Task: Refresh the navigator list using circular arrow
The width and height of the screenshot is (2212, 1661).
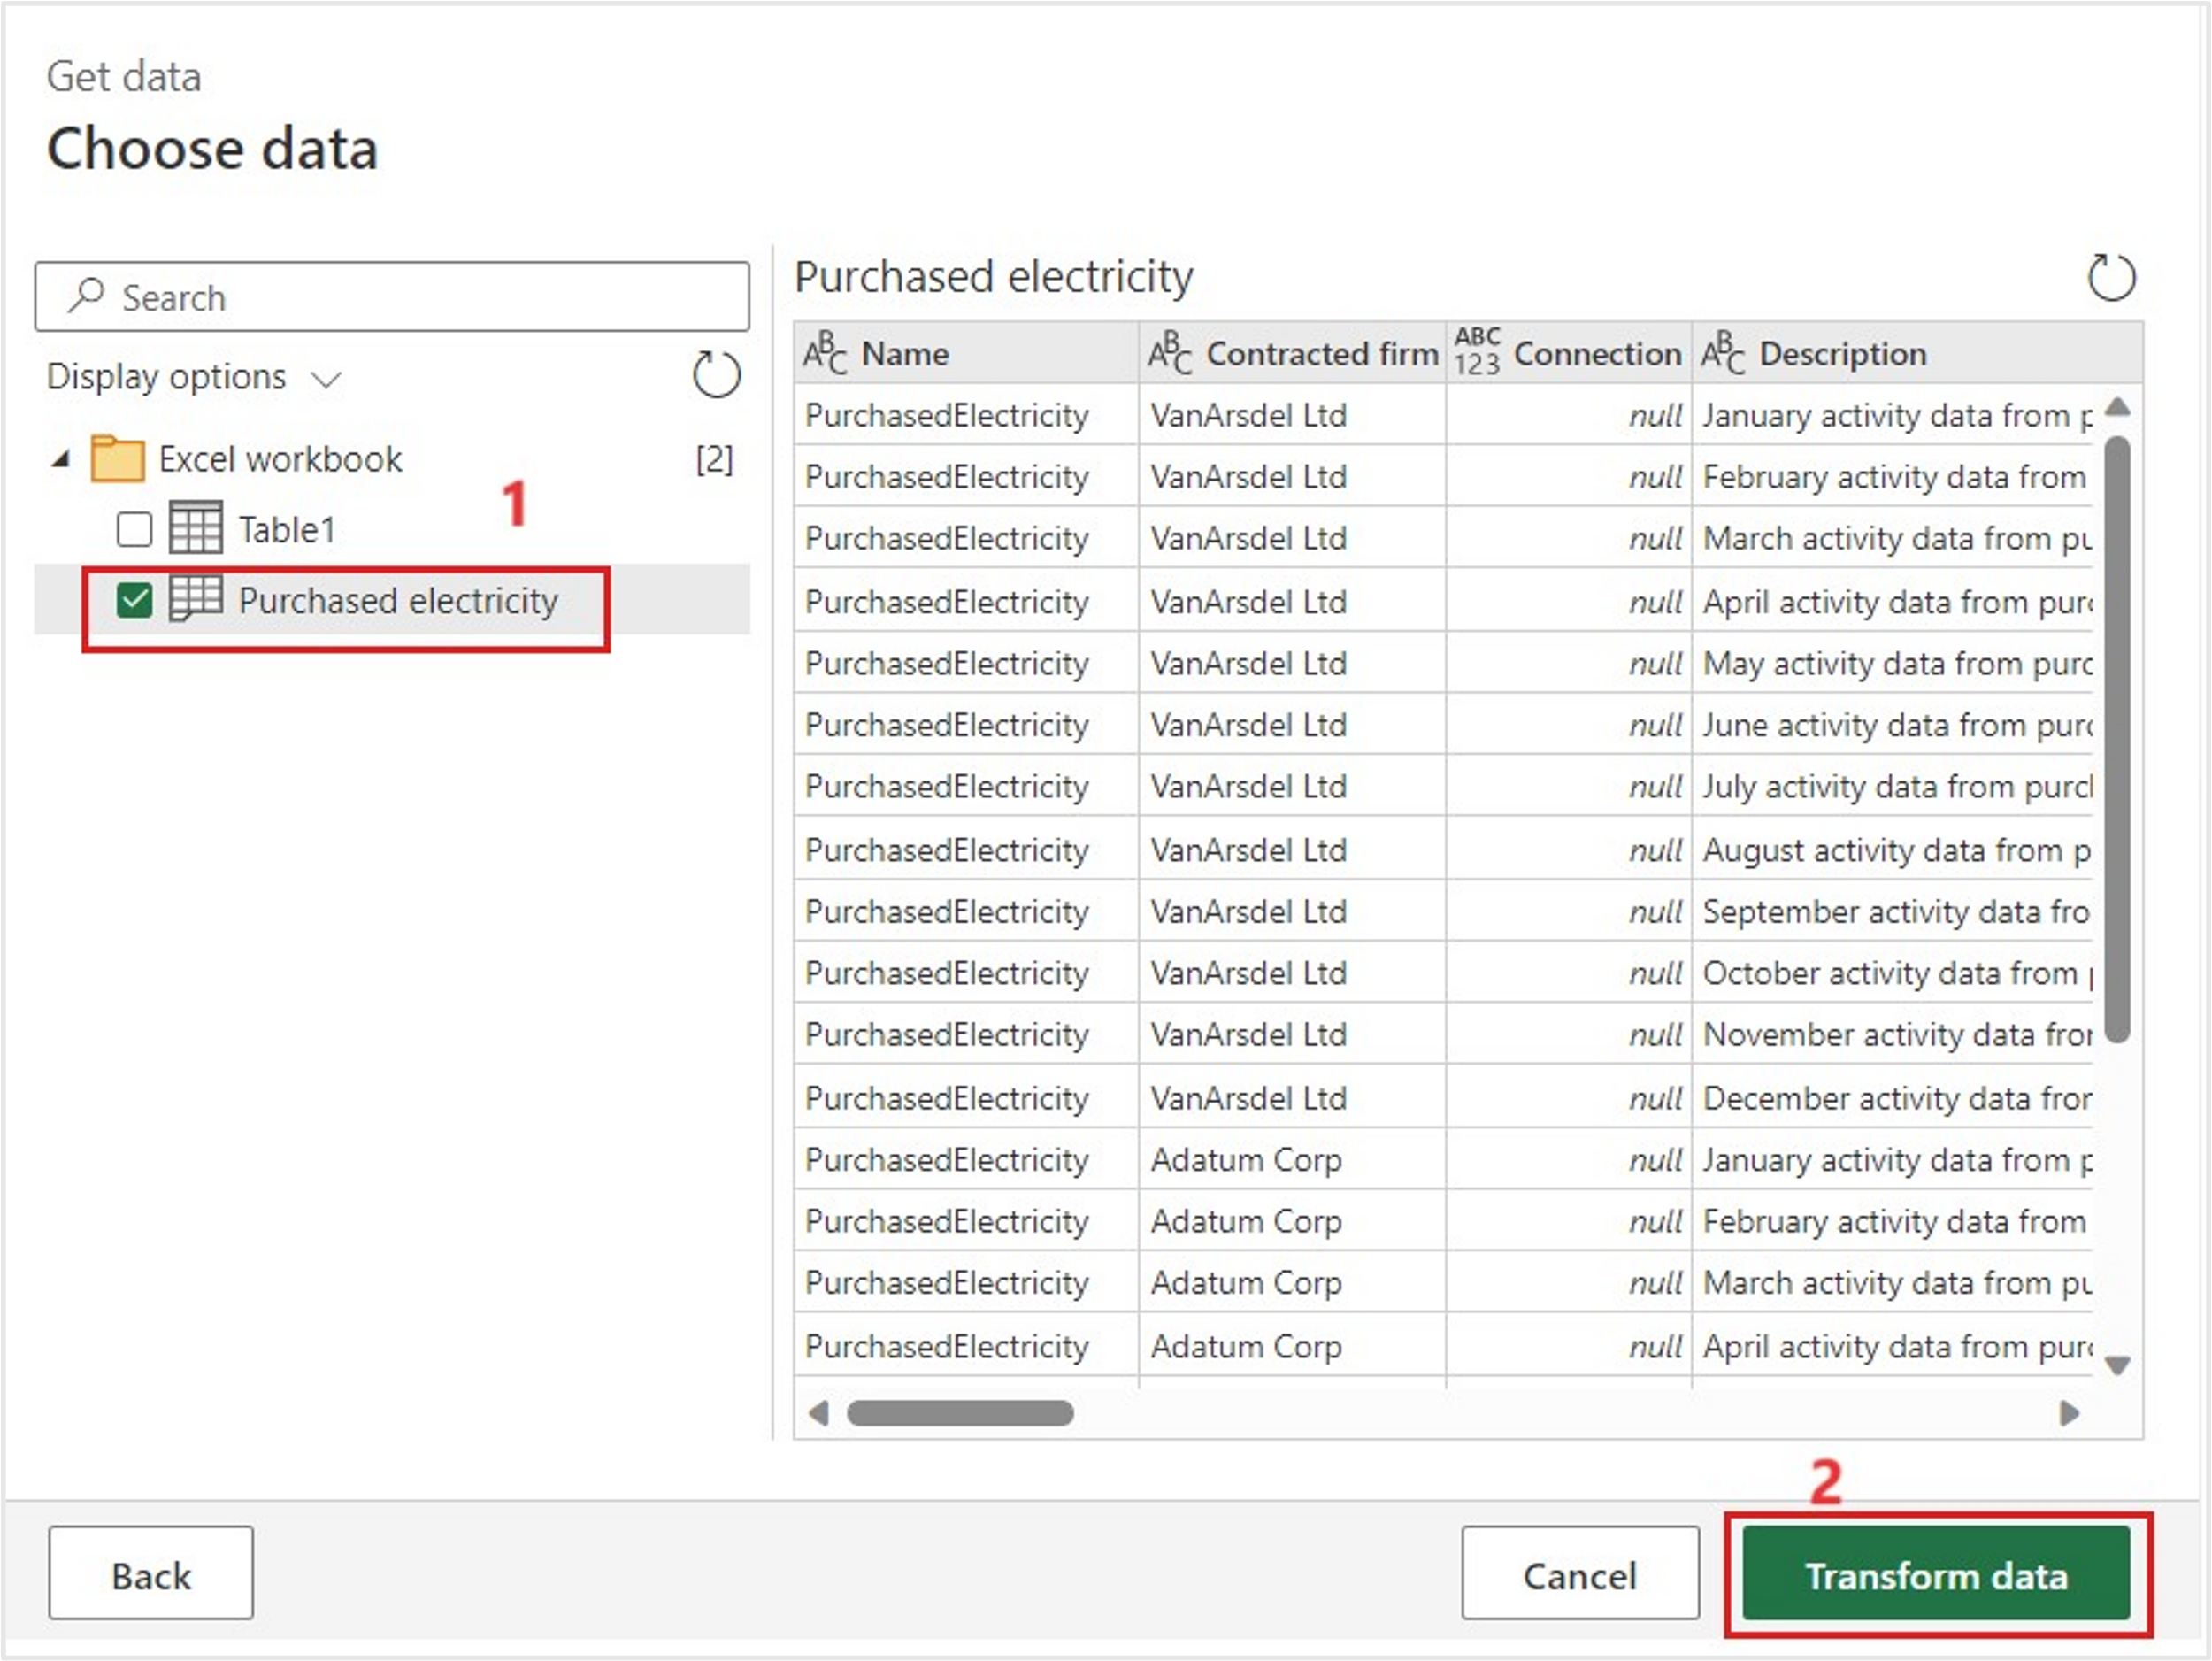Action: (716, 375)
